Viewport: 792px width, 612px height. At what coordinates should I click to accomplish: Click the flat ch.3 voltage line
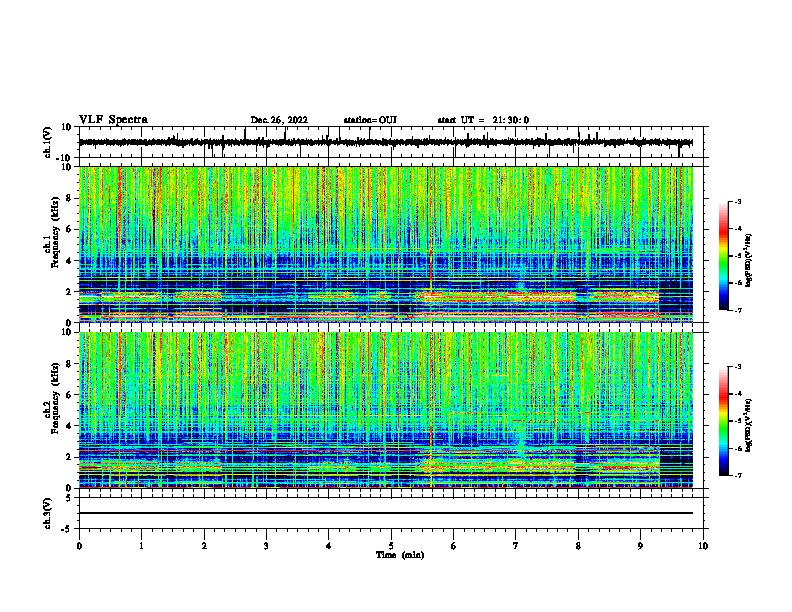(x=386, y=513)
